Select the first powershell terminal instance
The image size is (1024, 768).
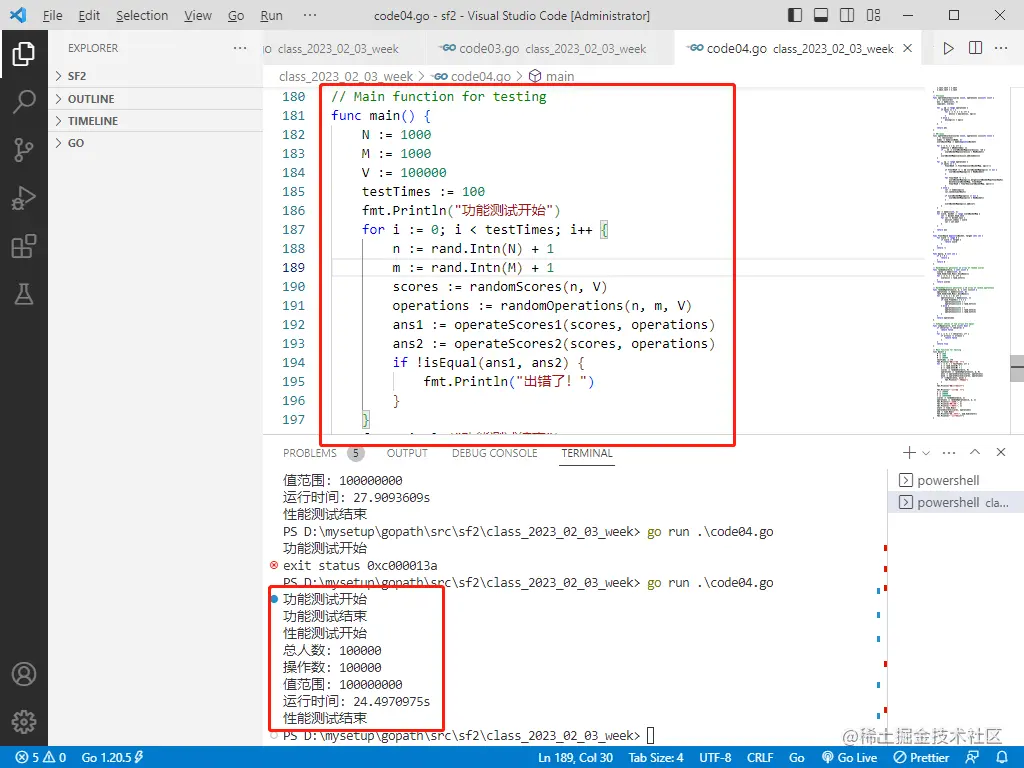(x=955, y=481)
